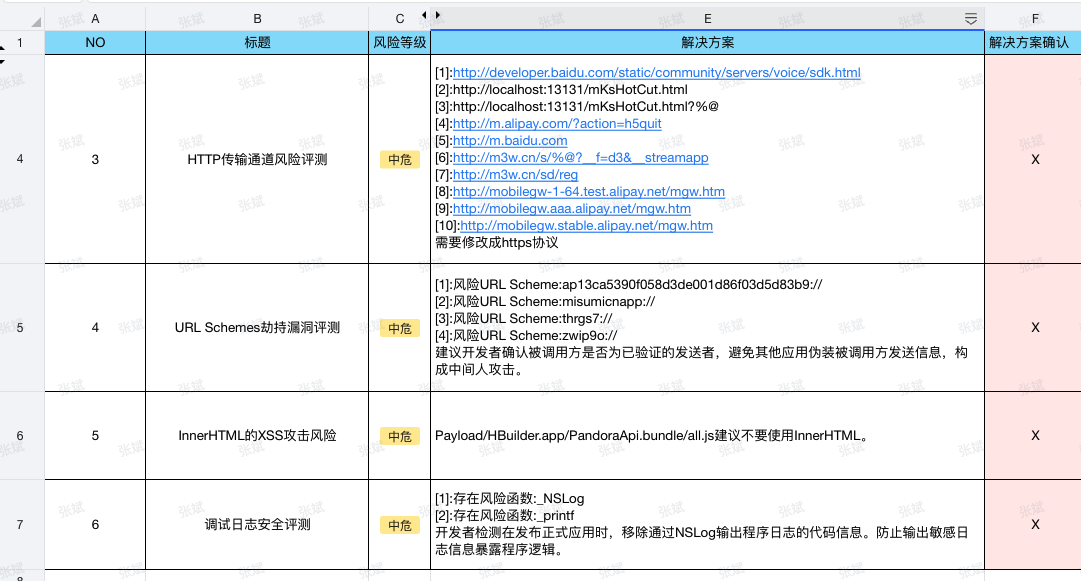Viewport: 1081px width, 581px height.
Task: Select the URL Schemes劫持漏洞评测 title cell
Action: (257, 328)
